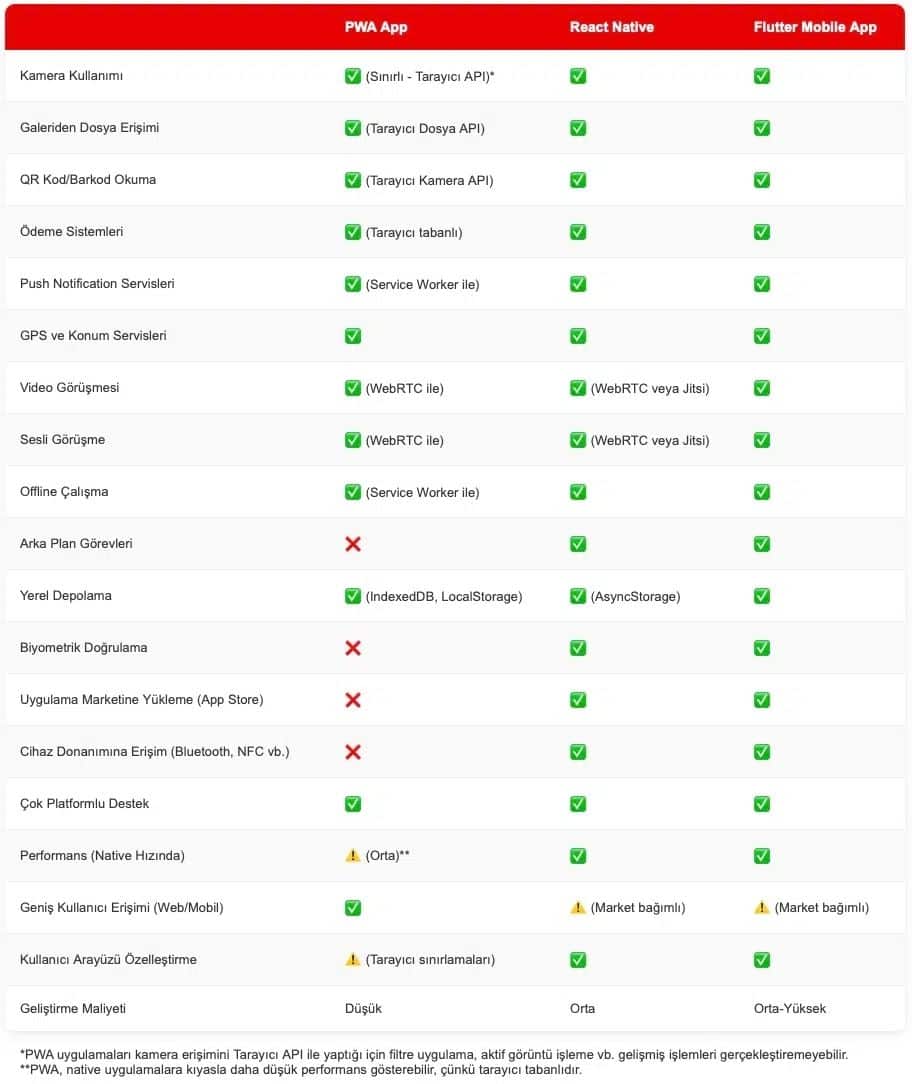Click the Düşük development cost value
Screen dimensions: 912x1084
pyautogui.click(x=363, y=1009)
